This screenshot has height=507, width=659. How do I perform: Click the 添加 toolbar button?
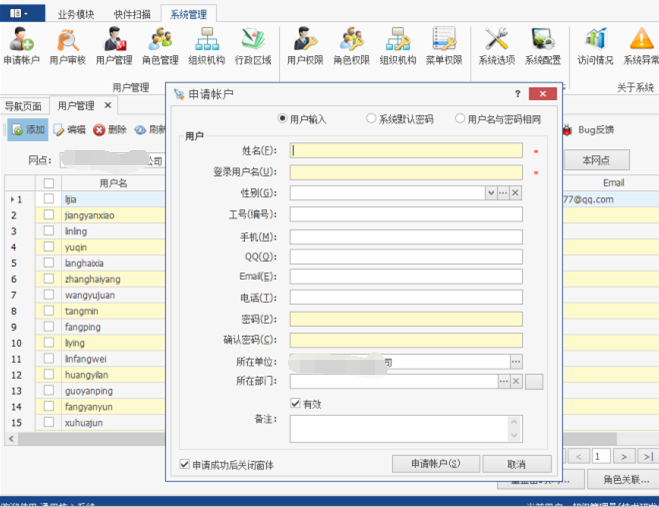(x=28, y=129)
